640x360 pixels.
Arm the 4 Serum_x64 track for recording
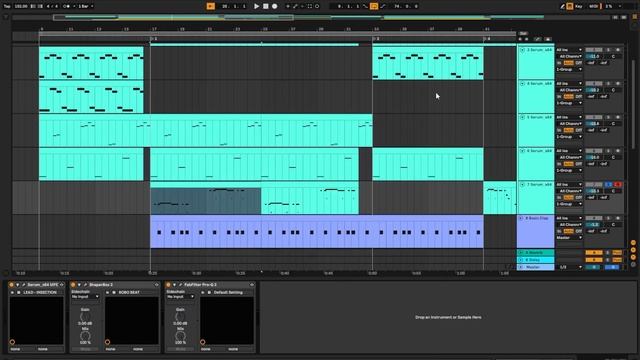618,83
